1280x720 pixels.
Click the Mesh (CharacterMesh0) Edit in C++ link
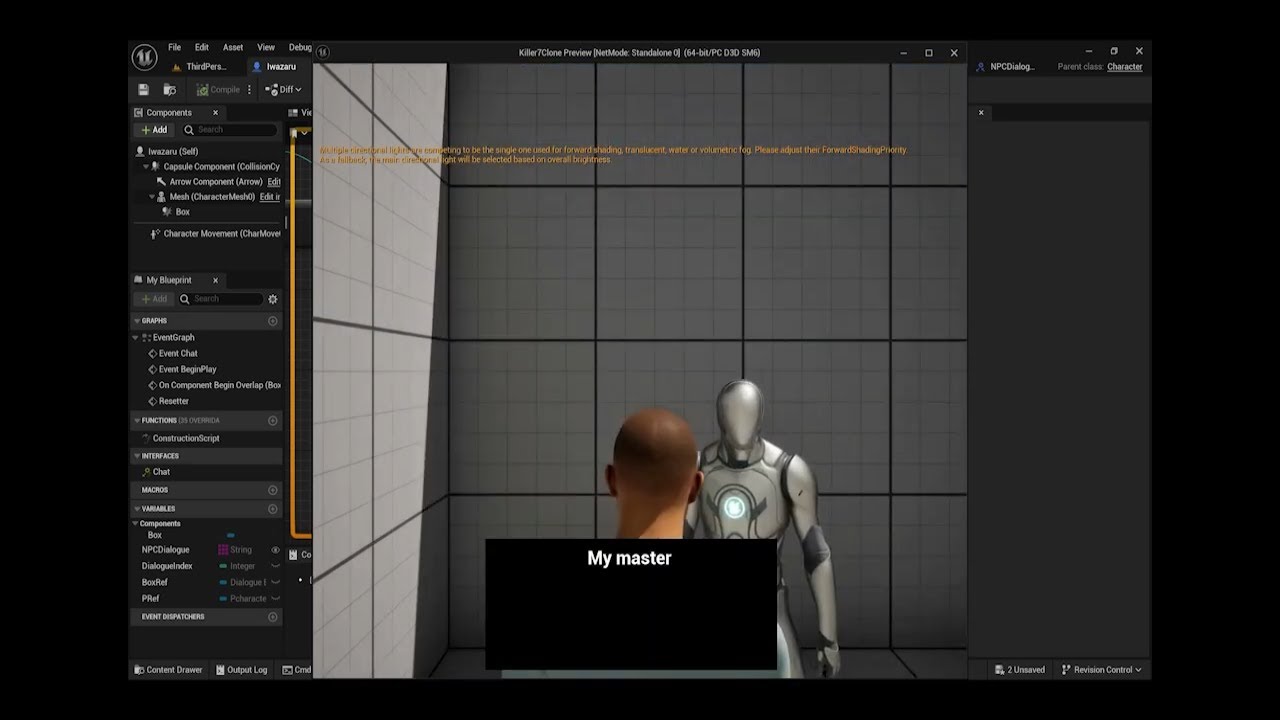point(270,197)
